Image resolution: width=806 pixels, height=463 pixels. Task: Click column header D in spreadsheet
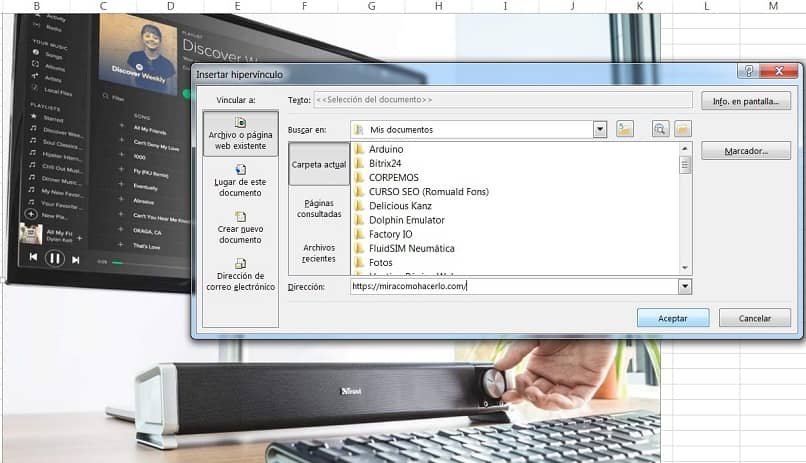[171, 6]
